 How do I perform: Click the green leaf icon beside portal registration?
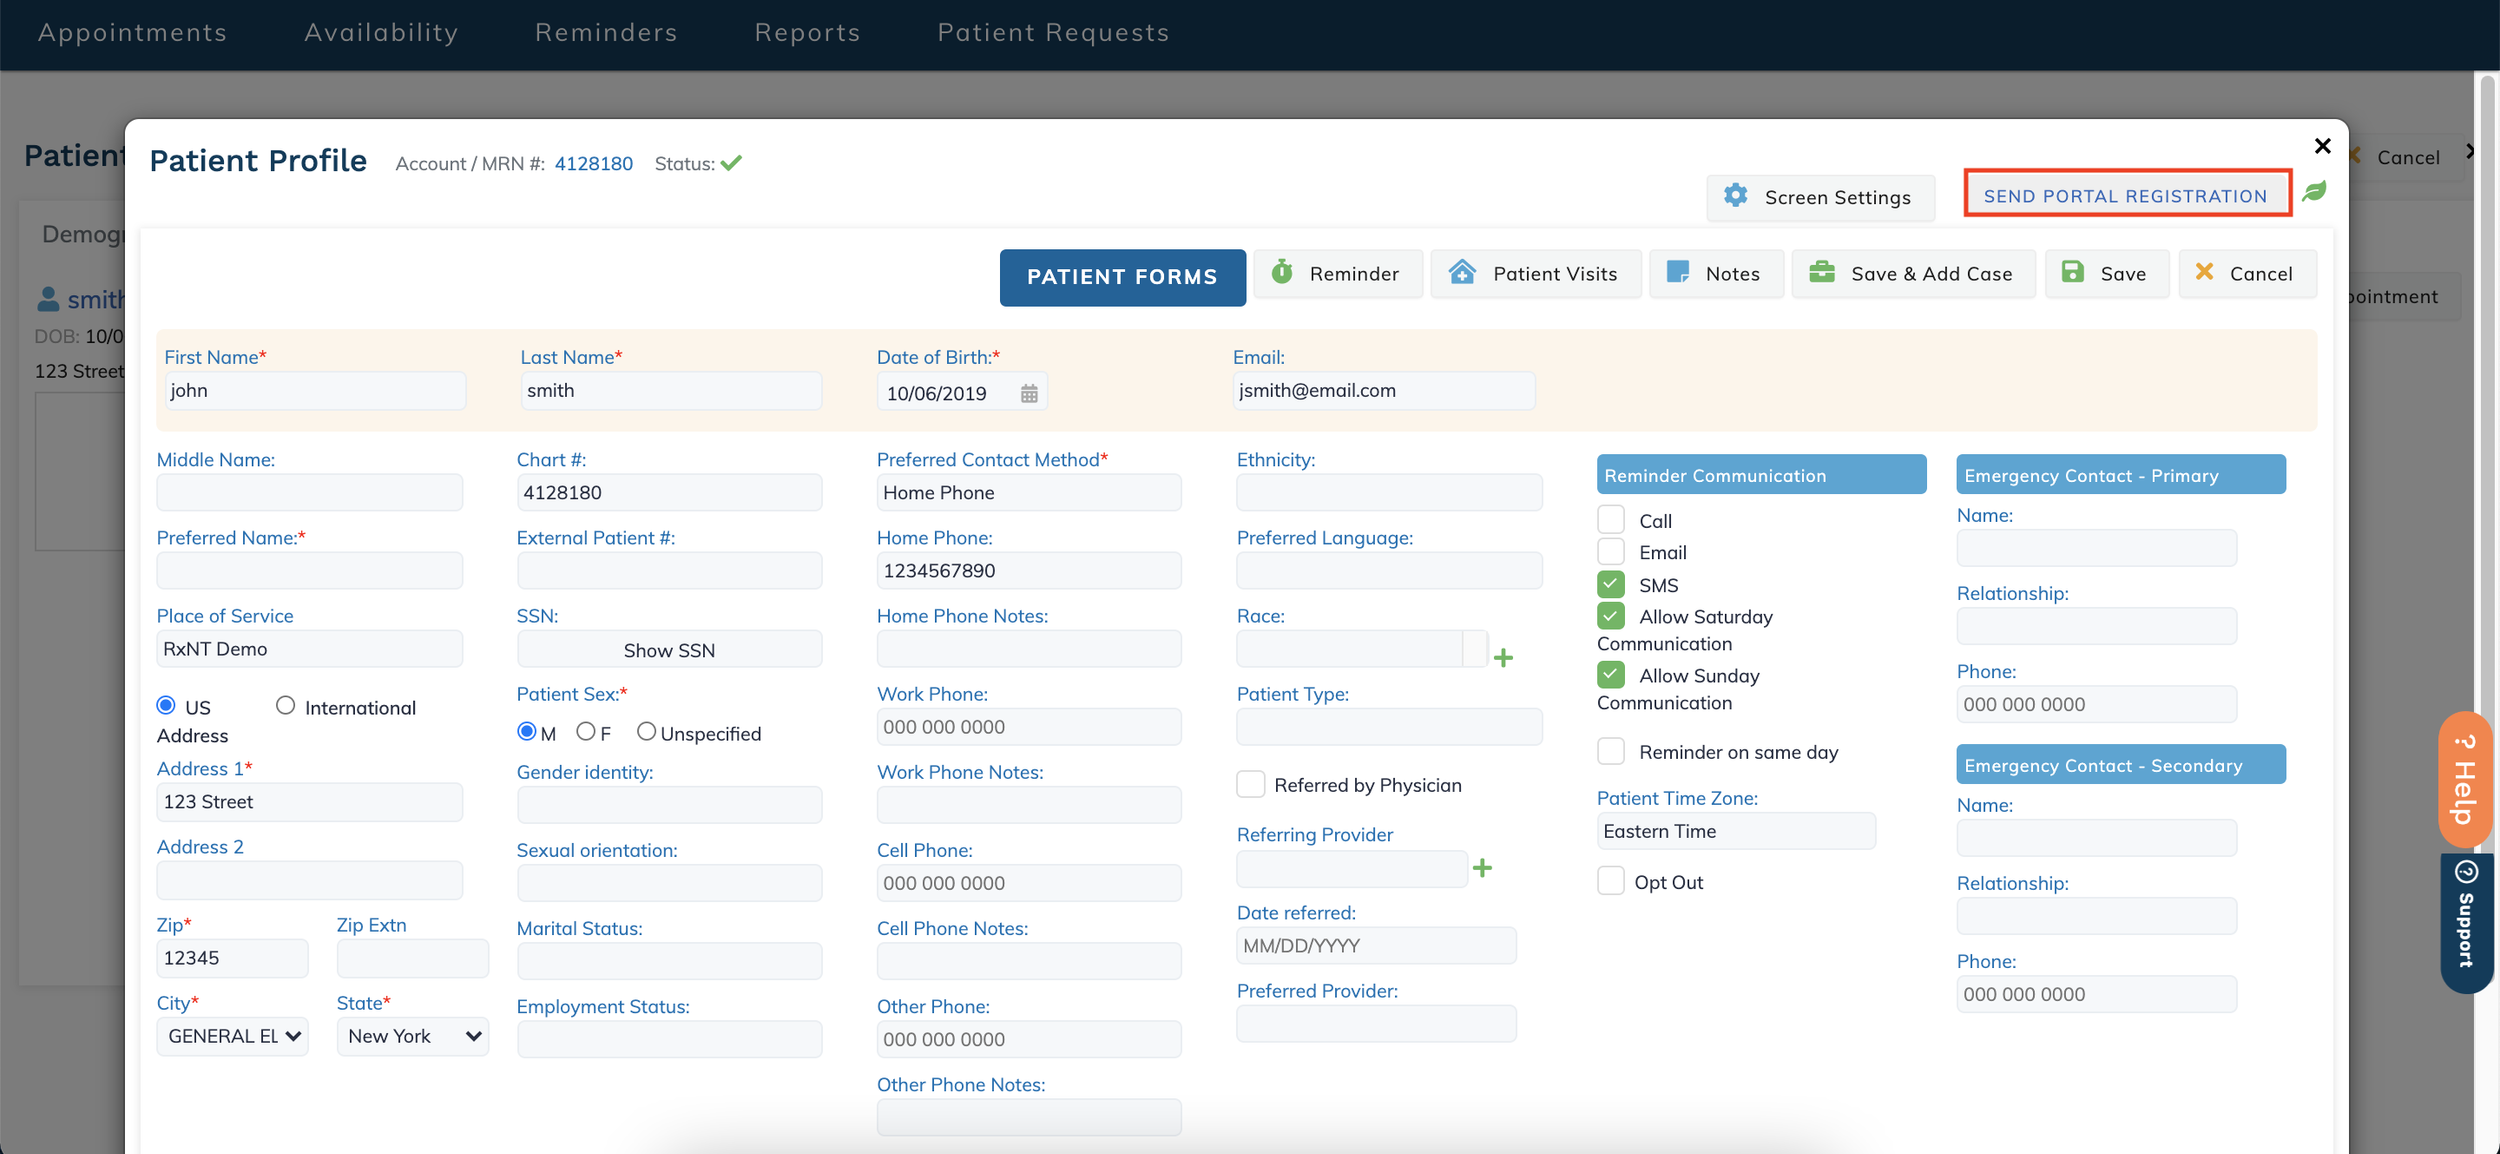[2314, 191]
